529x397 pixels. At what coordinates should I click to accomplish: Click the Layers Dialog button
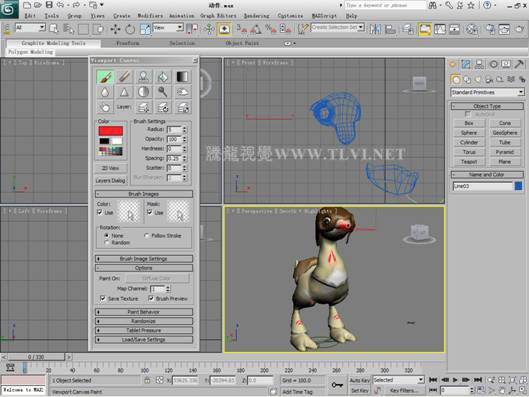point(111,181)
